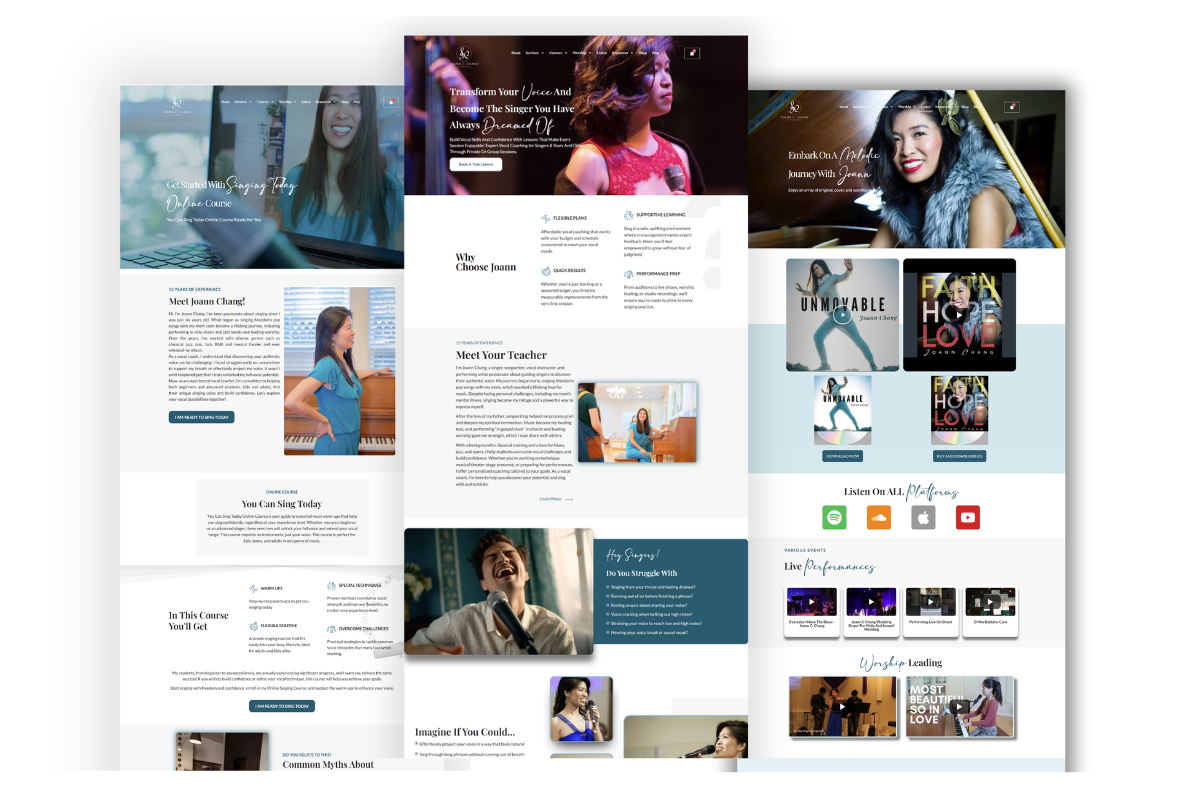The height and width of the screenshot is (800, 1200).
Task: Open the Shop menu item on center page
Action: coord(643,53)
